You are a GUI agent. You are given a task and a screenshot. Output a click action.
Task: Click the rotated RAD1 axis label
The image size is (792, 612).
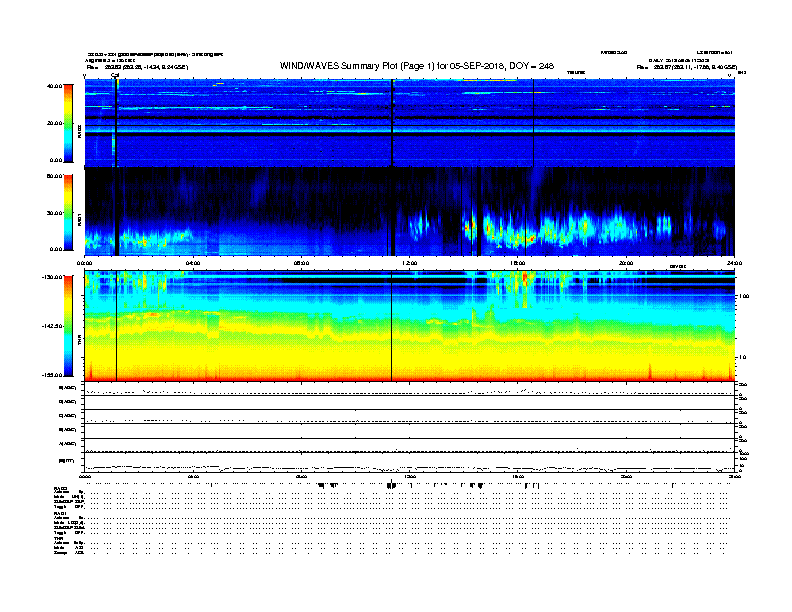click(x=79, y=220)
